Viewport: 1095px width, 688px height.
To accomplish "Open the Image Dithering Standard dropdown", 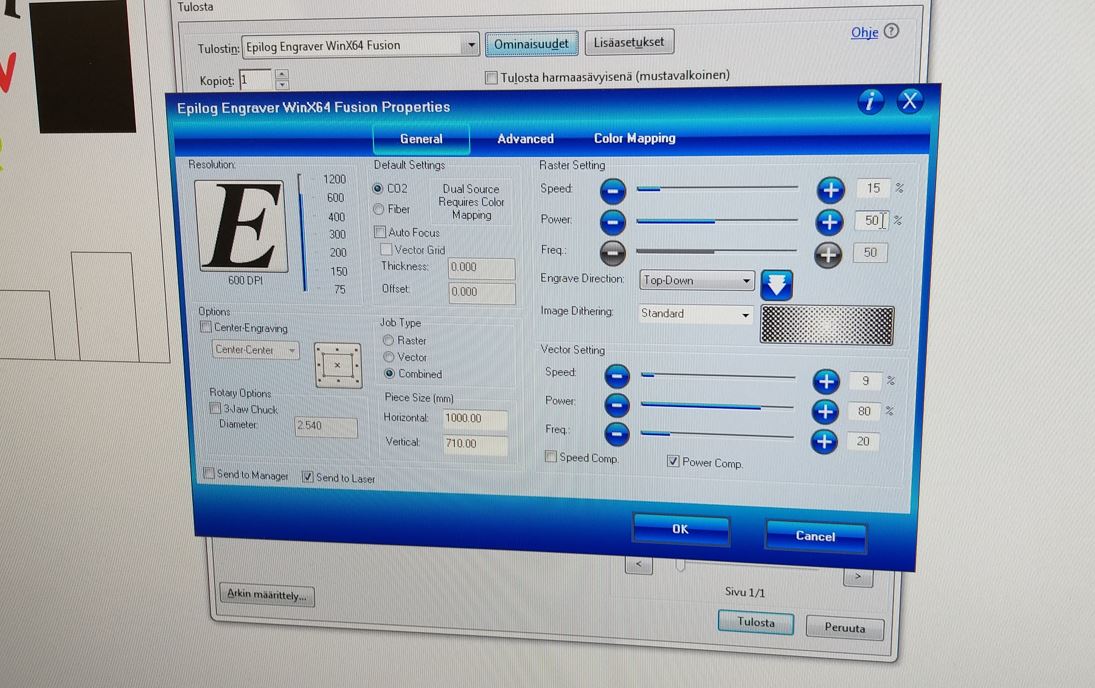I will [696, 314].
